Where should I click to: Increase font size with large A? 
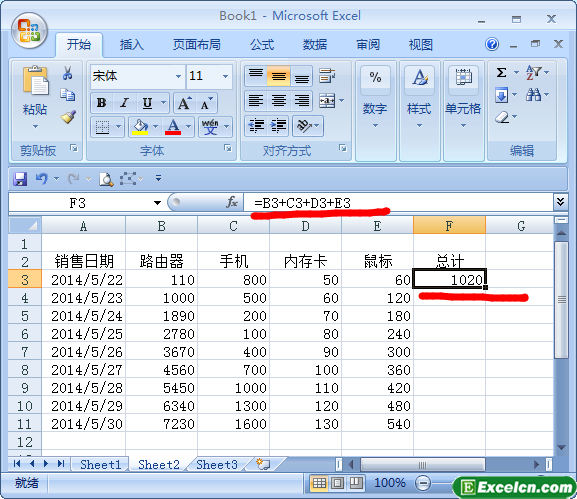tap(184, 103)
